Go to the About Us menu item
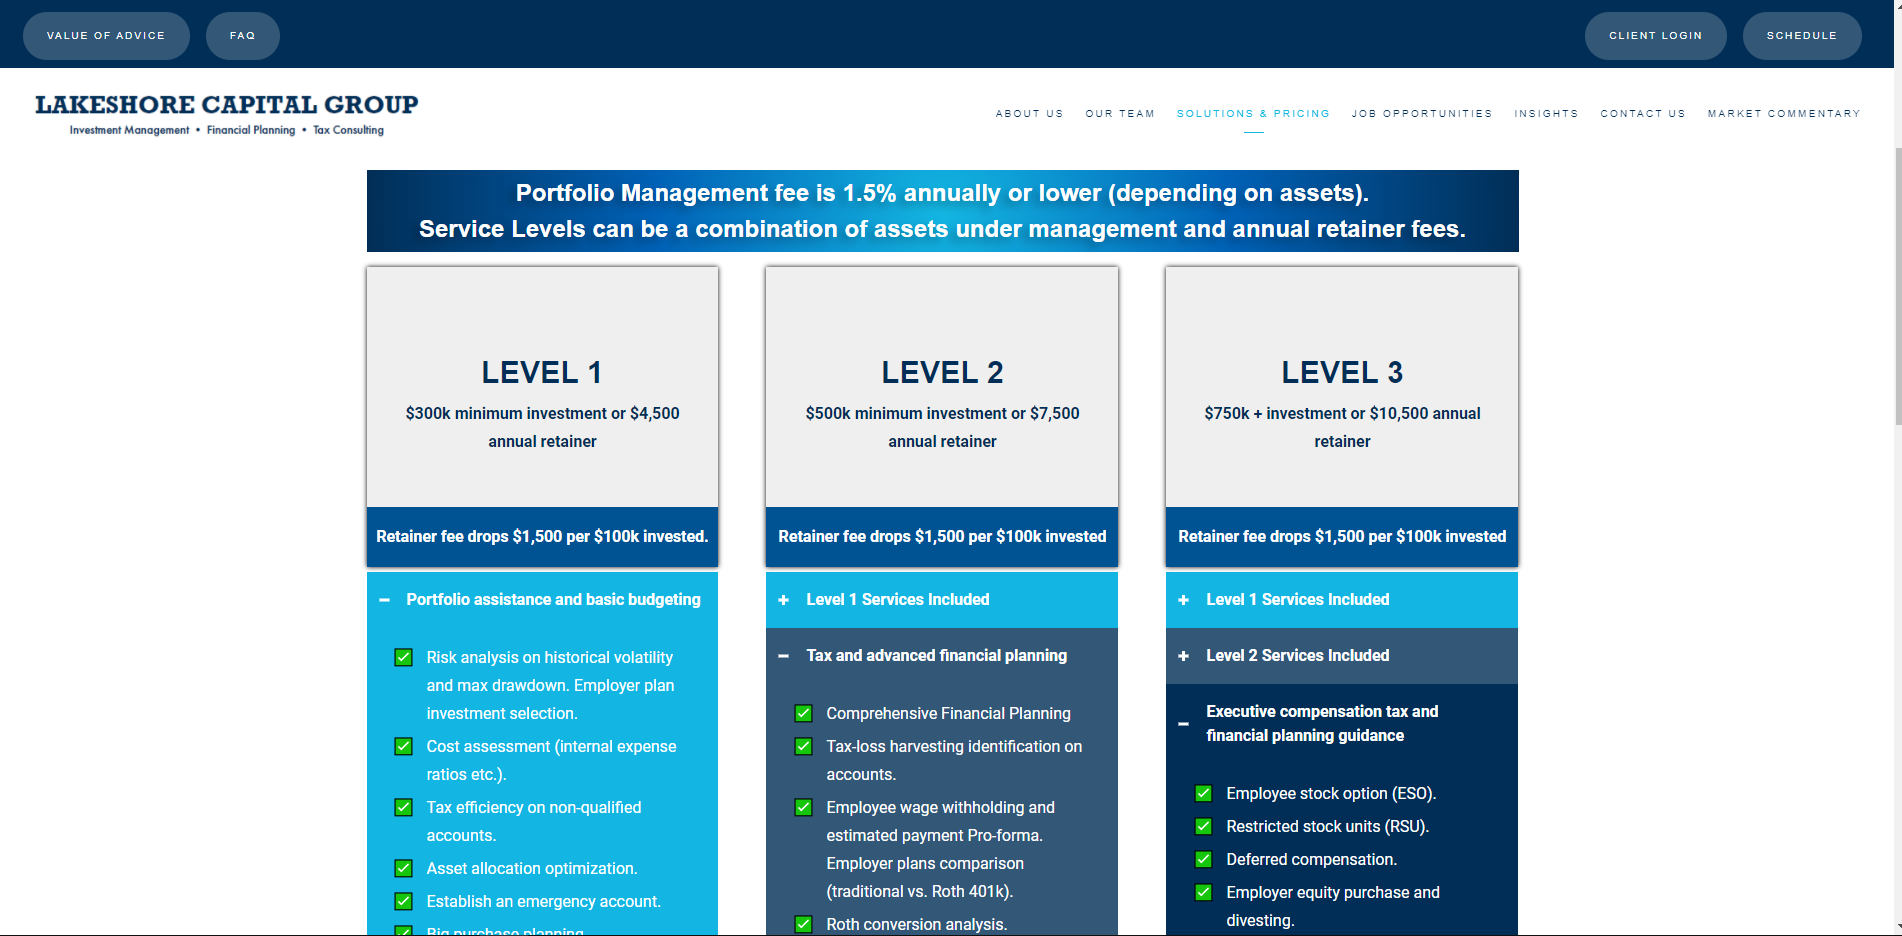 1029,114
